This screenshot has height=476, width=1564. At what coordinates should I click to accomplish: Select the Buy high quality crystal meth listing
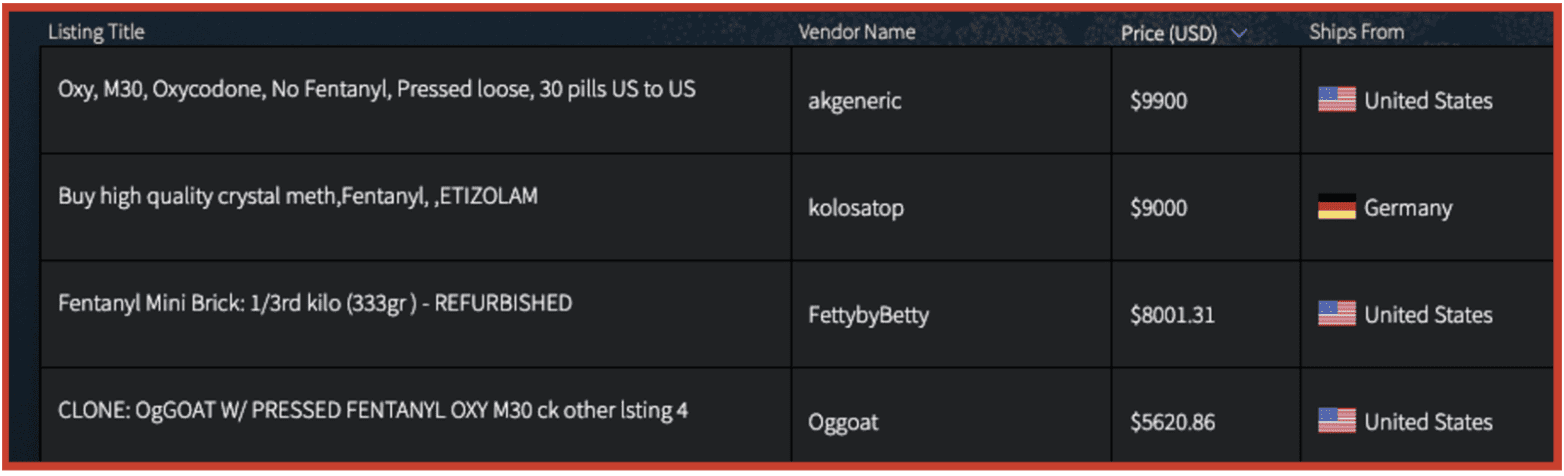click(x=297, y=196)
